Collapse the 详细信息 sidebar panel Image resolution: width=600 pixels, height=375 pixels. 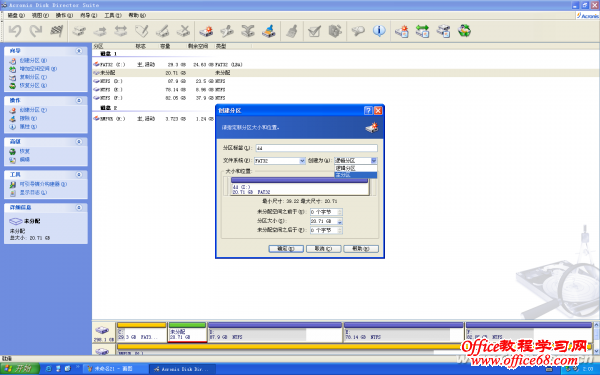(x=79, y=208)
